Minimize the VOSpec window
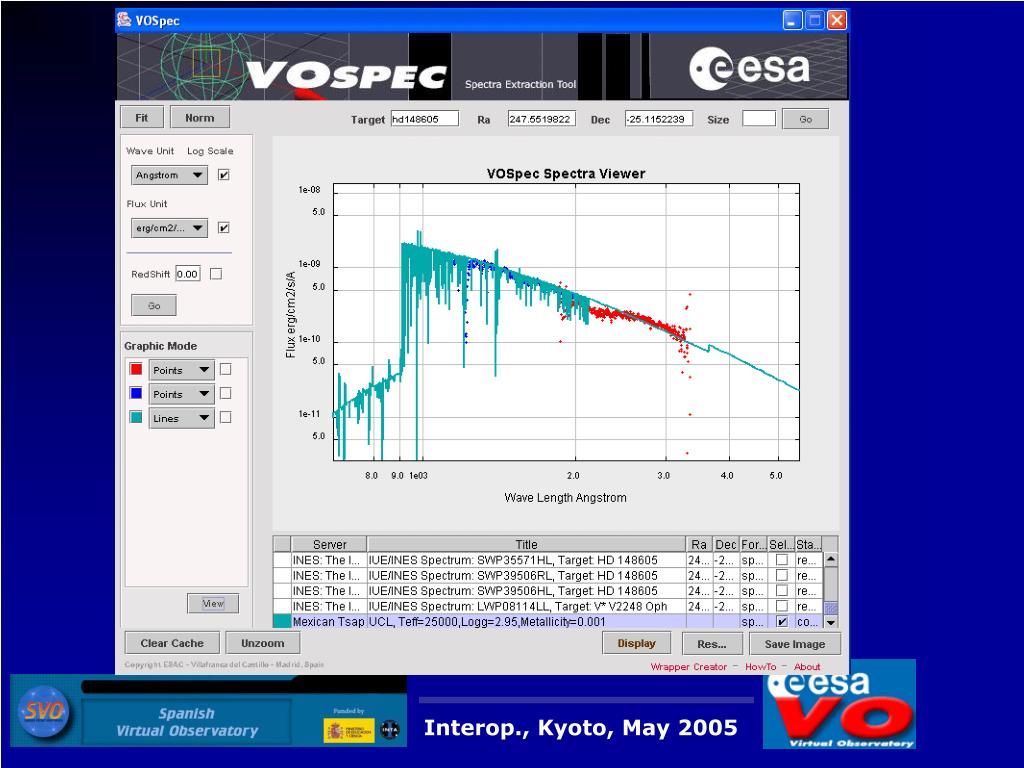Screen dimensions: 1024x768 792,20
